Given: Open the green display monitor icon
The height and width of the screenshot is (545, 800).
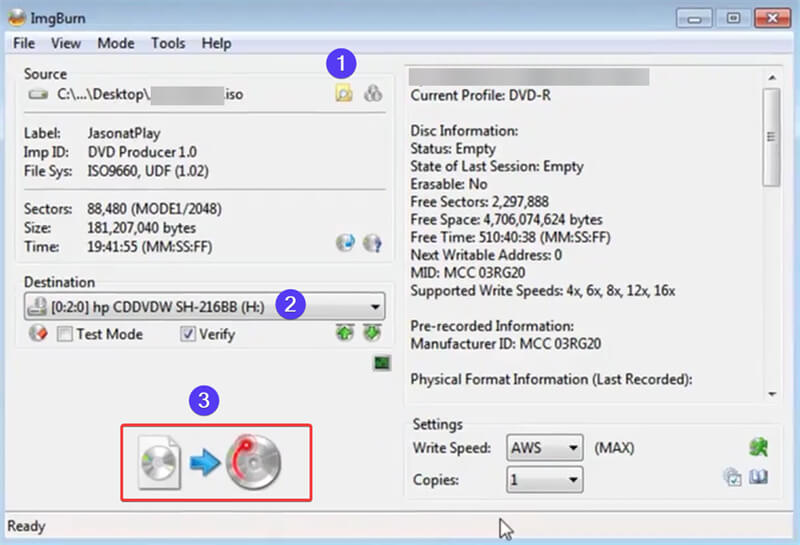Looking at the screenshot, I should (382, 363).
